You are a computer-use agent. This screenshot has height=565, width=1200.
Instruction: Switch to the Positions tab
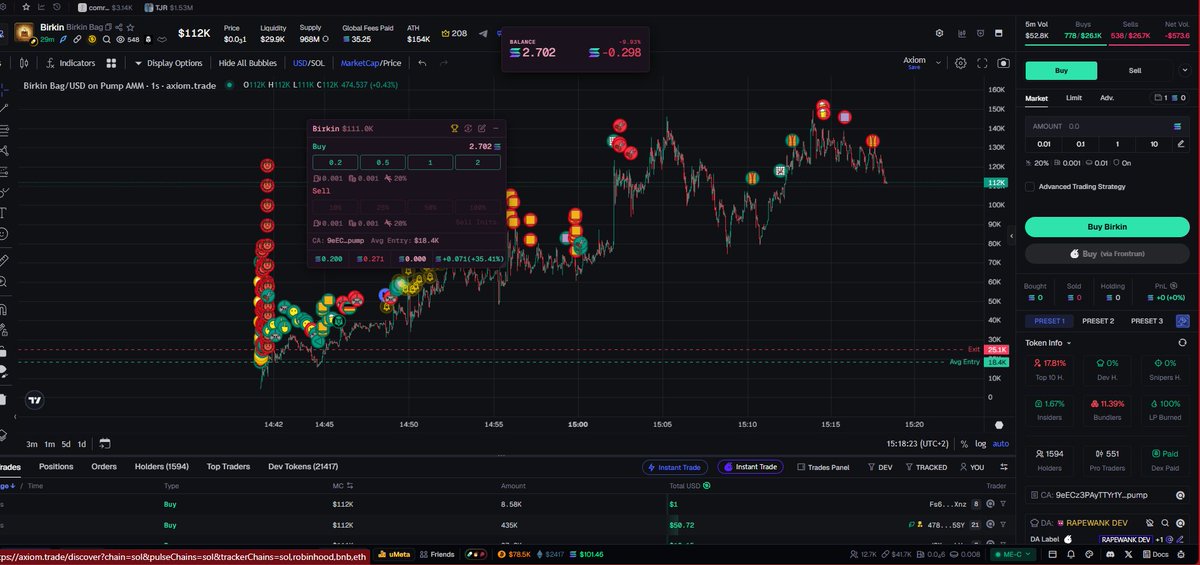(x=56, y=466)
